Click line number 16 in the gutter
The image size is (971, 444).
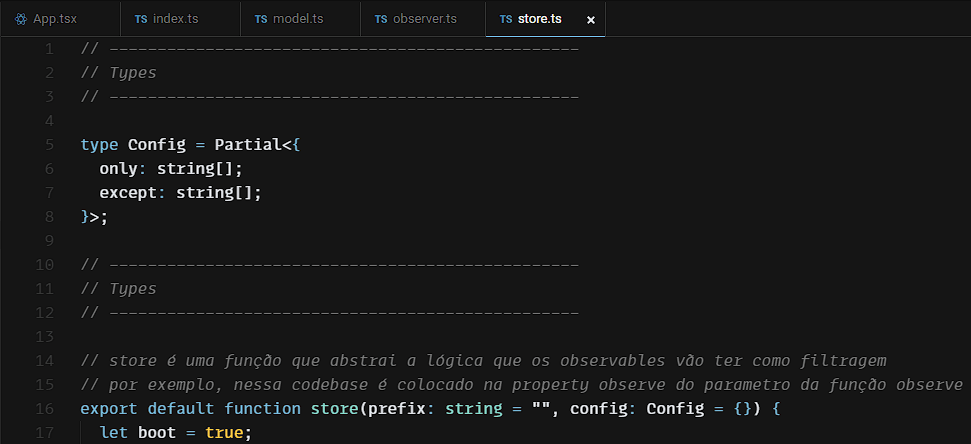click(x=44, y=409)
